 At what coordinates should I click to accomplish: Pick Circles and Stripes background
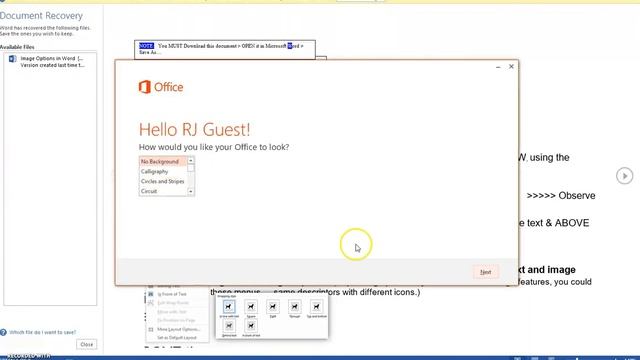point(162,181)
